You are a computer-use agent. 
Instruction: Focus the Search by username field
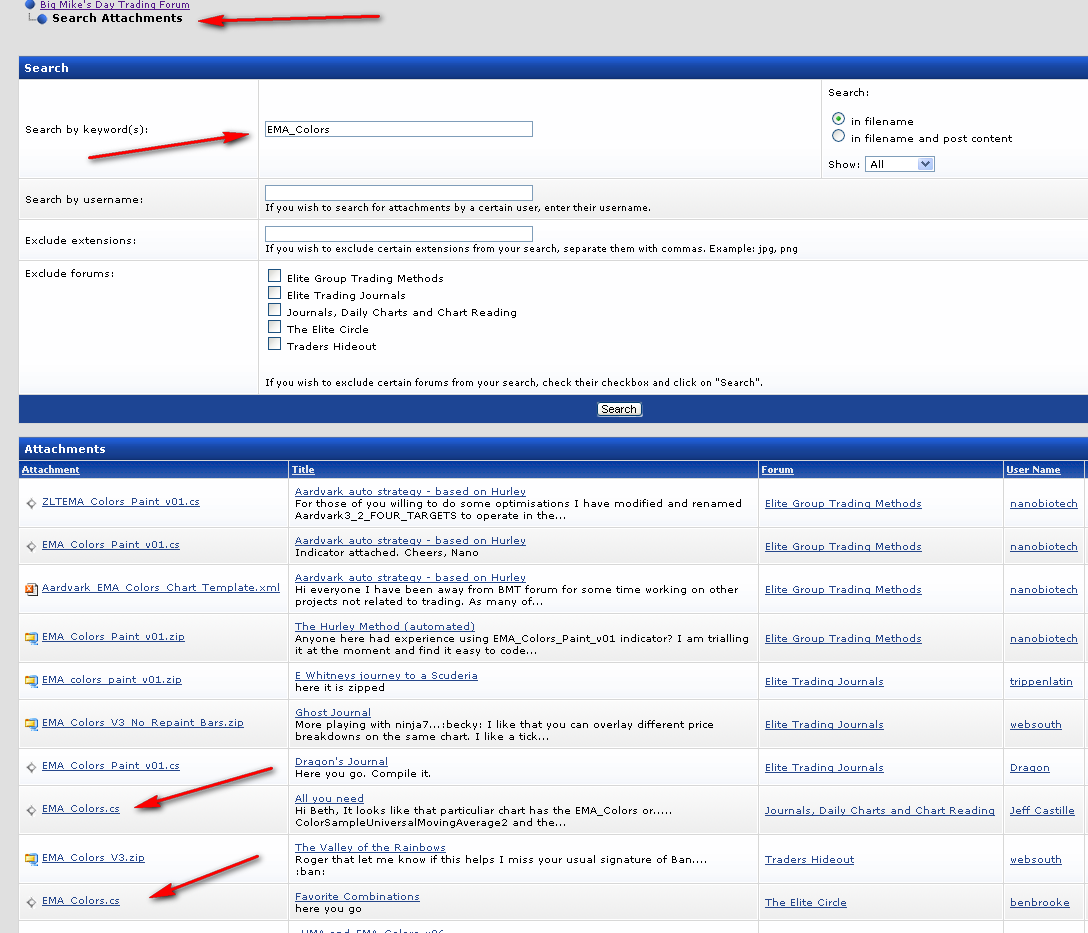(399, 193)
